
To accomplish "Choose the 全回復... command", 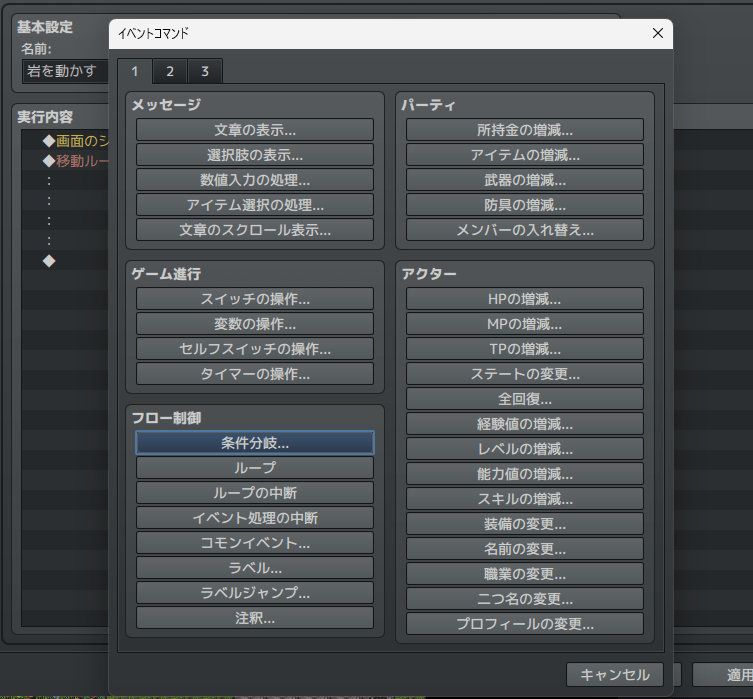I will point(525,398).
